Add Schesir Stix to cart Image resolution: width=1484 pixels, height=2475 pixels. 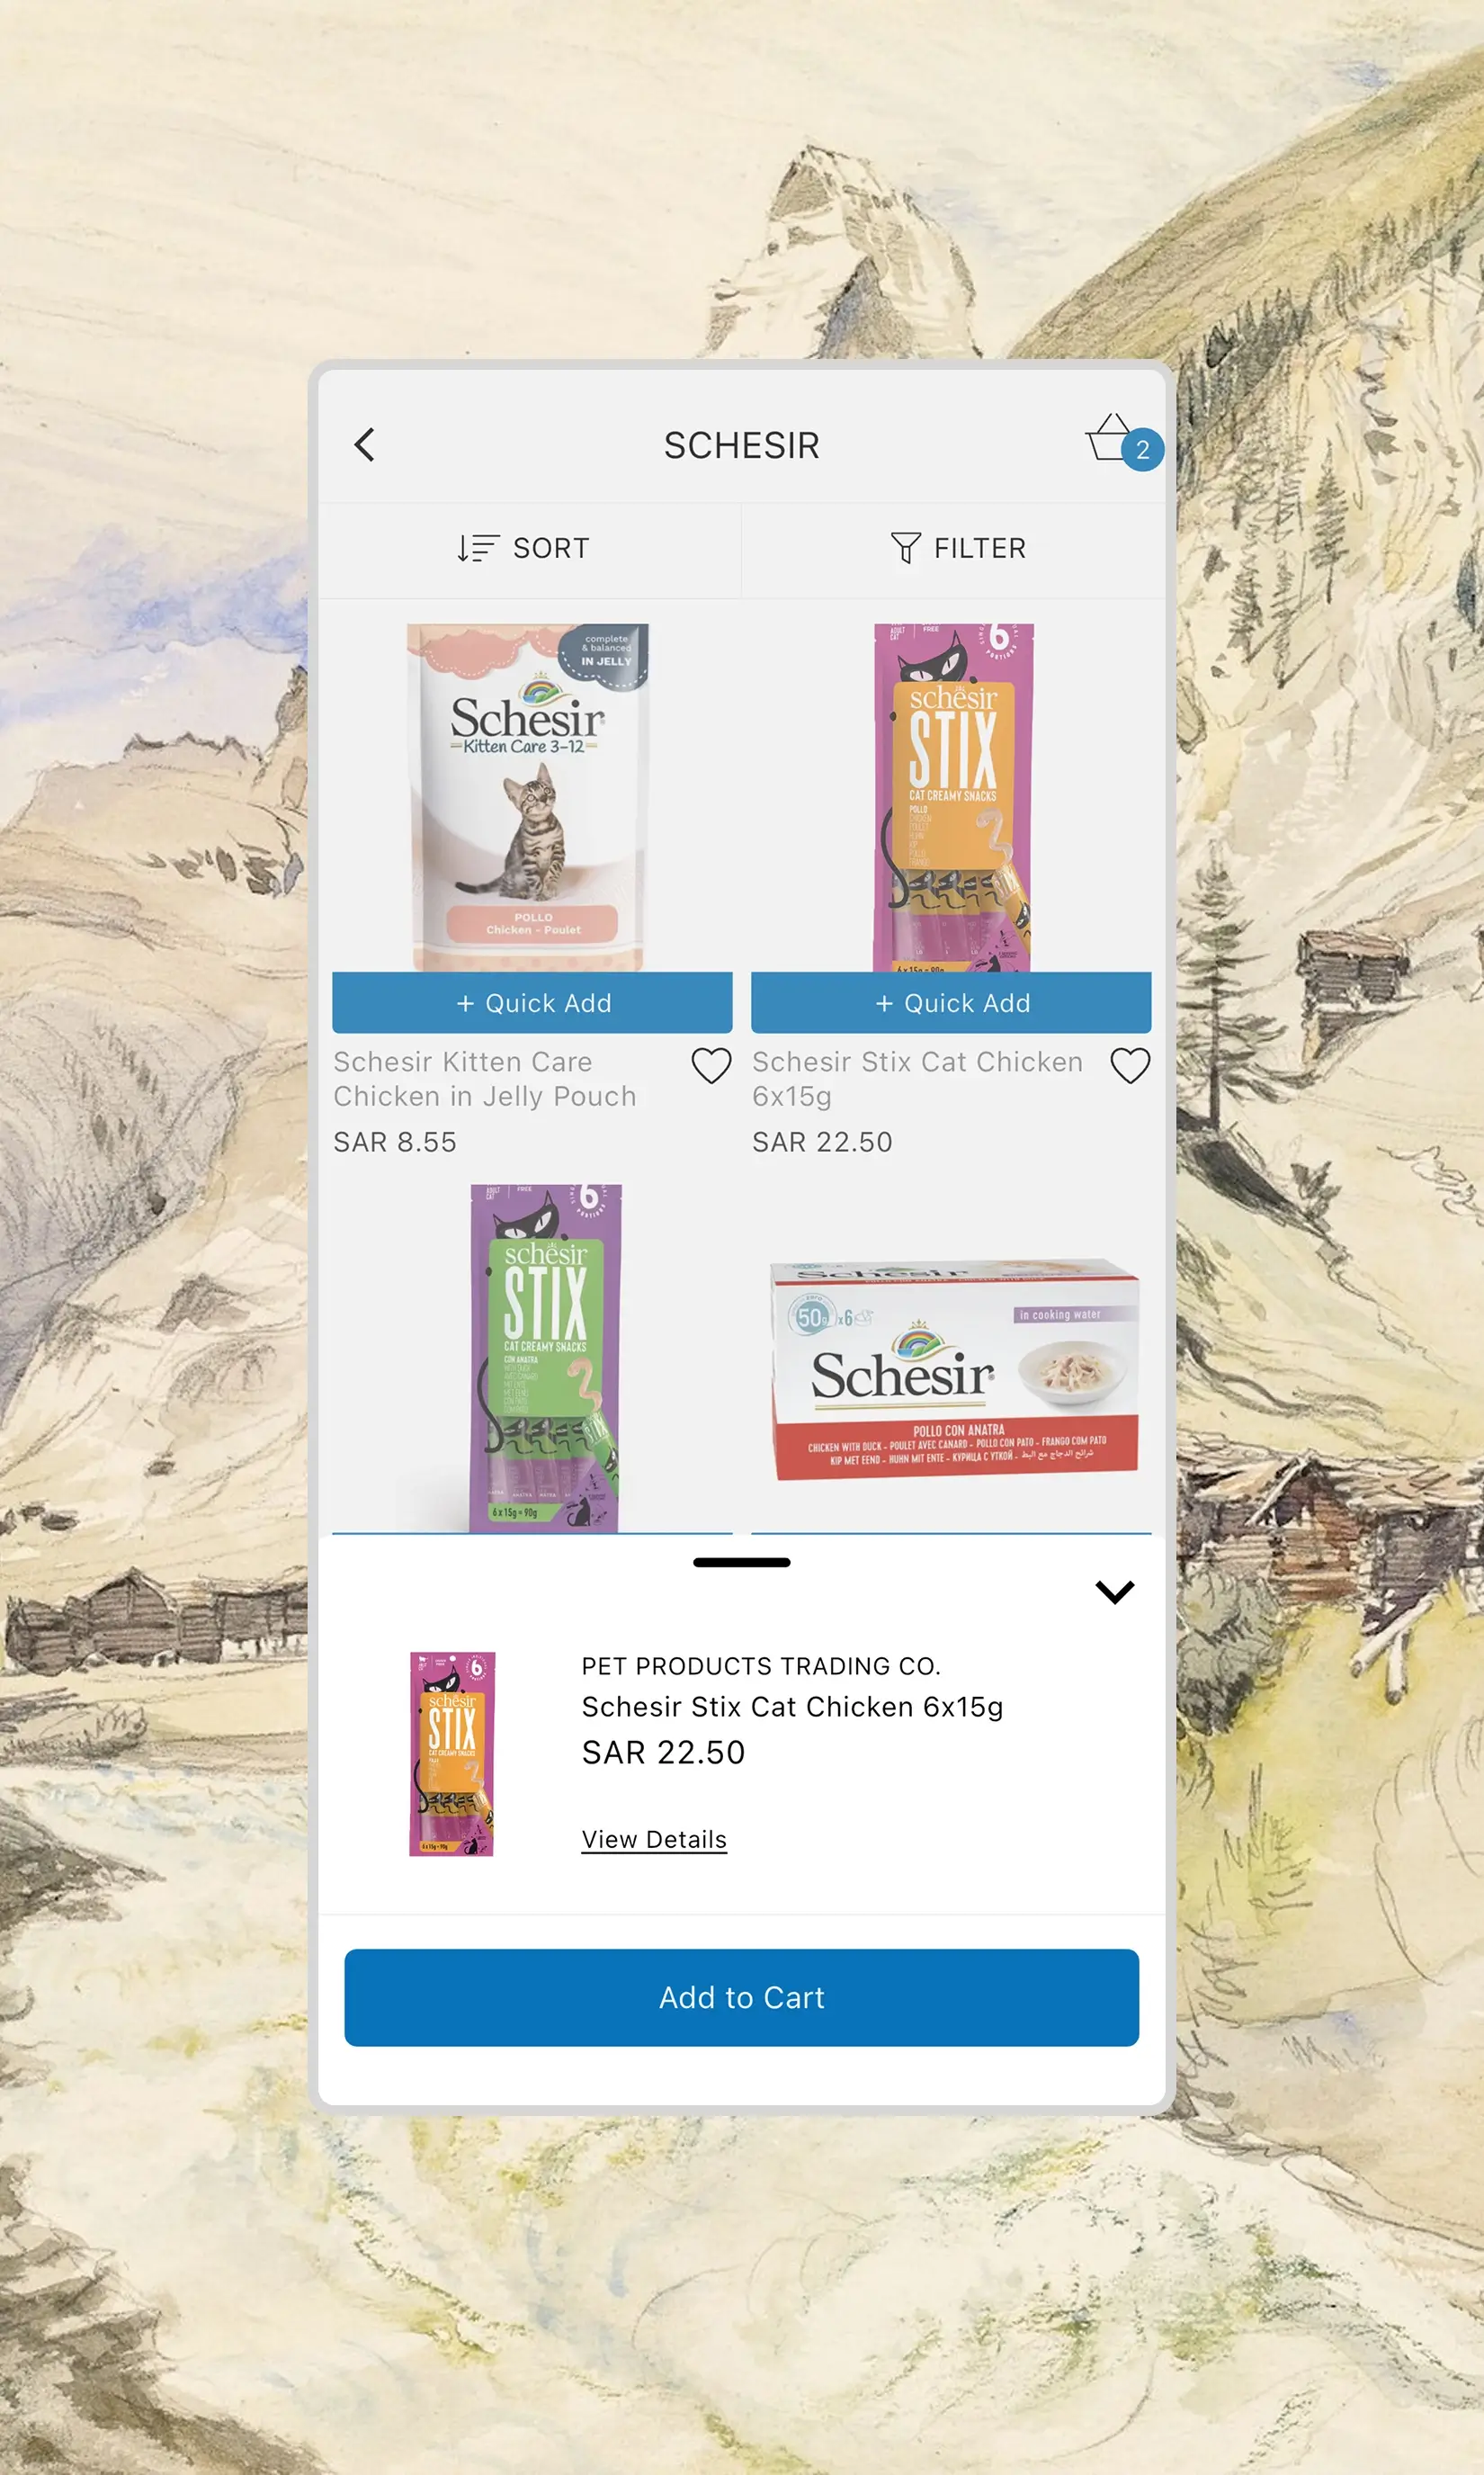pos(741,1997)
